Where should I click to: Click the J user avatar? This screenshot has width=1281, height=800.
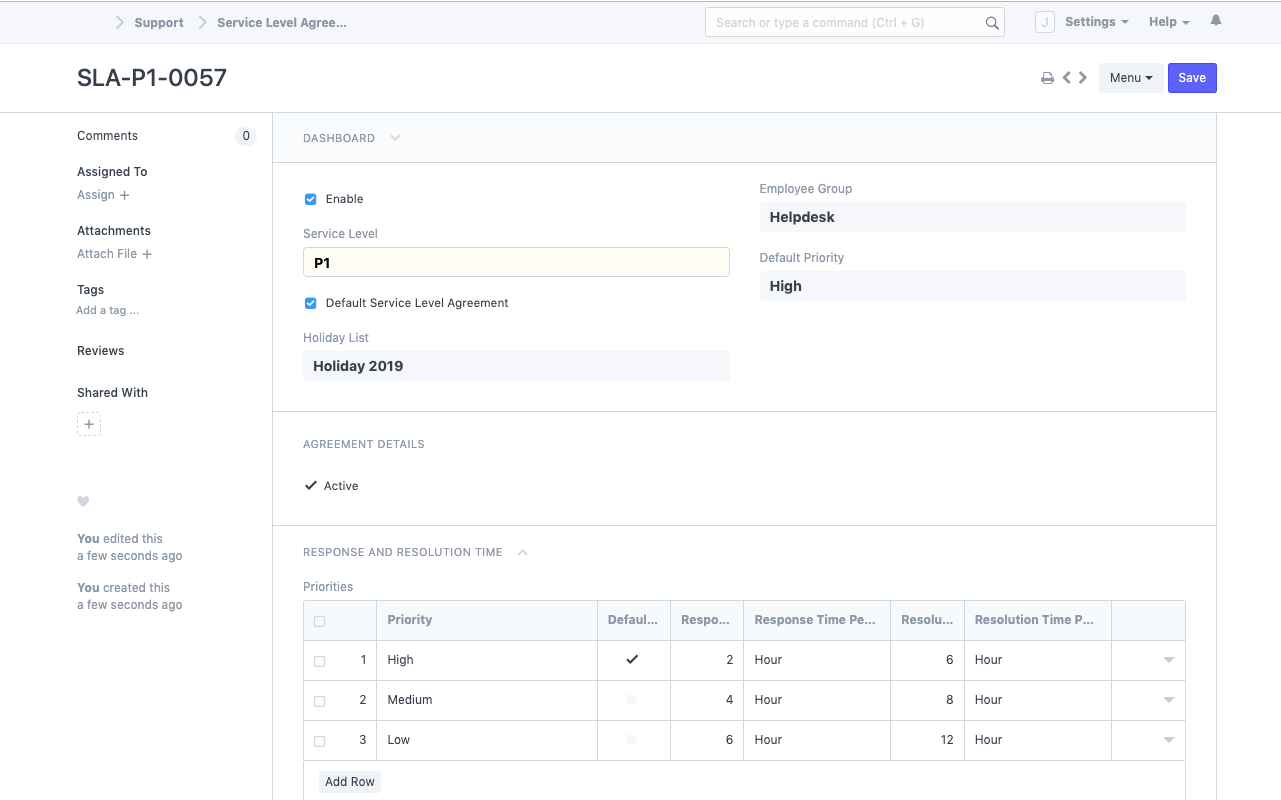(1044, 22)
